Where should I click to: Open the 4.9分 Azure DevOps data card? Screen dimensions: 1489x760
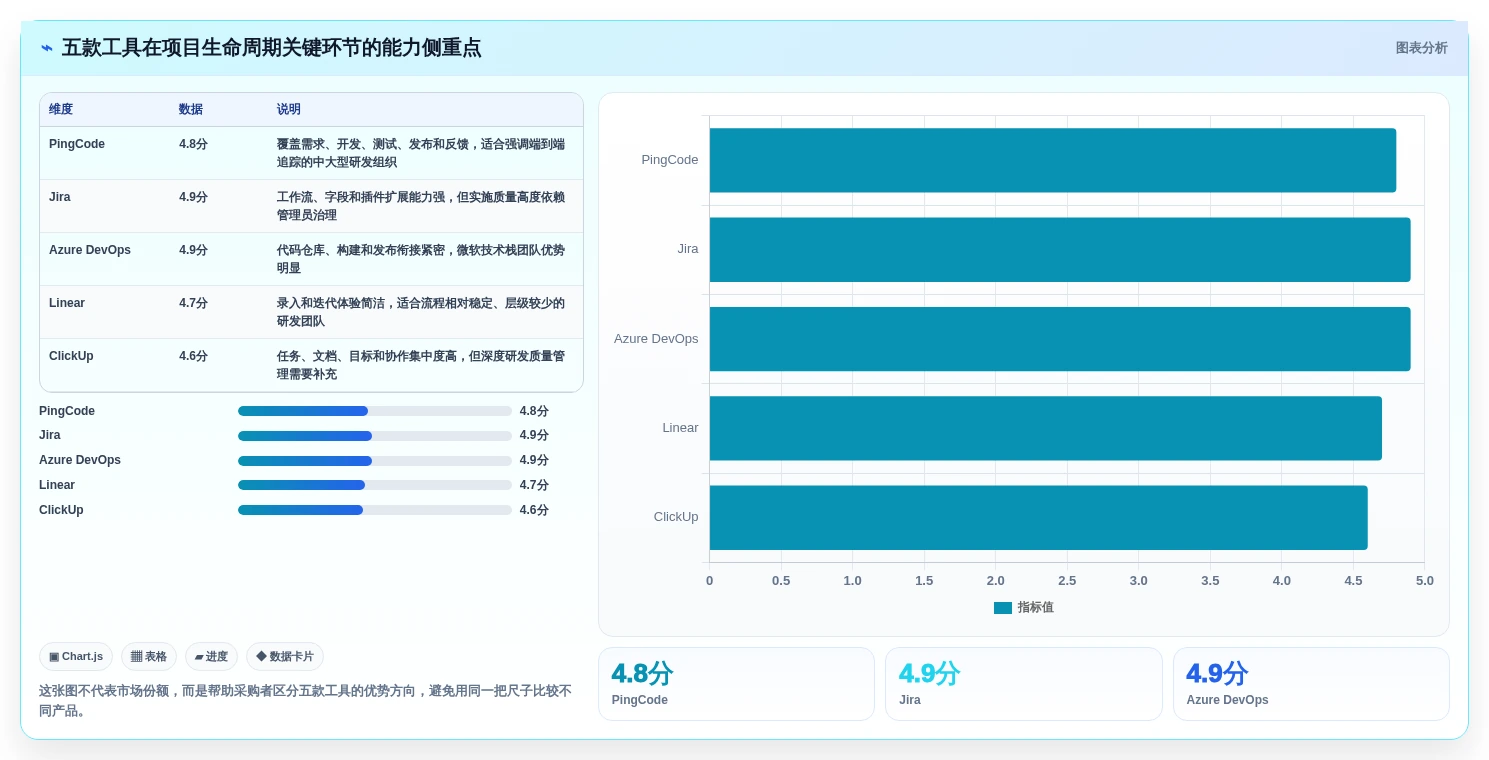tap(1311, 684)
